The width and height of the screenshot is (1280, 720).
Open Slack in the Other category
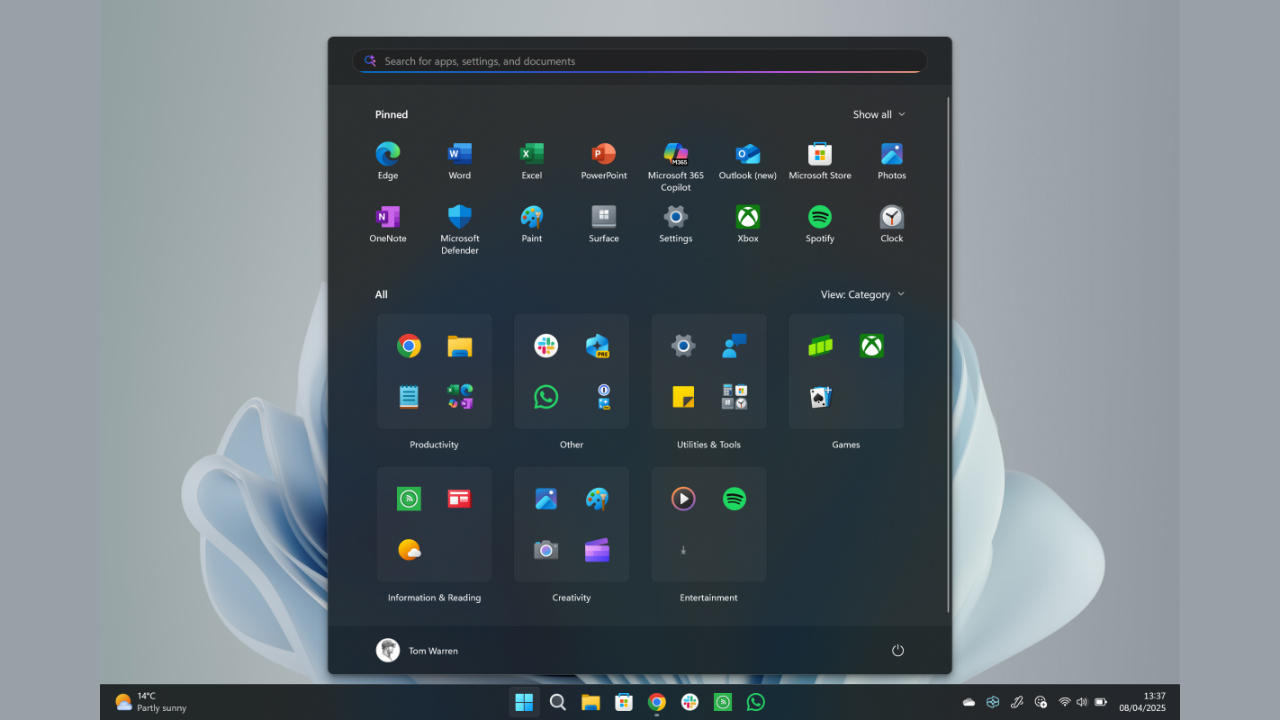point(546,346)
